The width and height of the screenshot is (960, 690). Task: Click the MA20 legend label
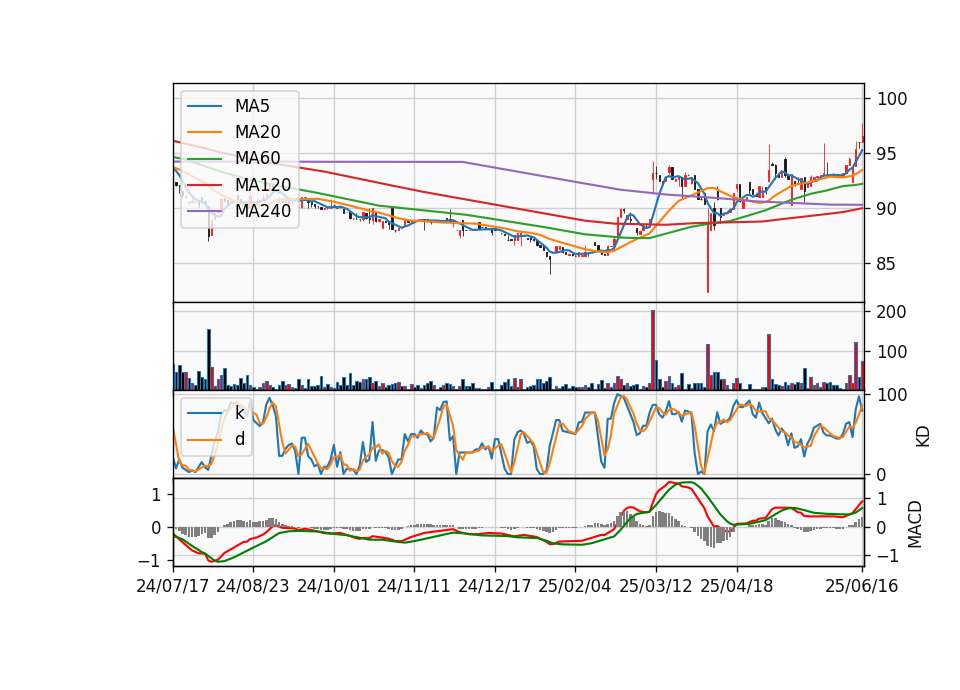[257, 132]
